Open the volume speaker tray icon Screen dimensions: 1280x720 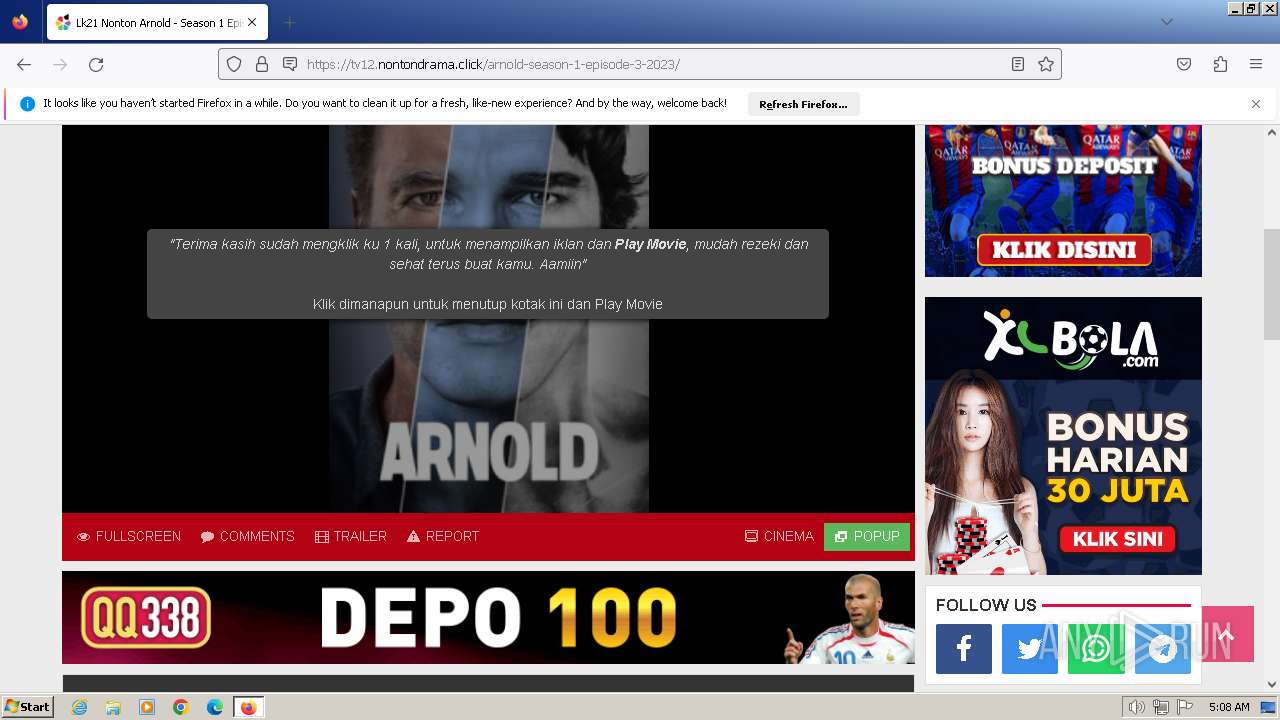tap(1137, 707)
